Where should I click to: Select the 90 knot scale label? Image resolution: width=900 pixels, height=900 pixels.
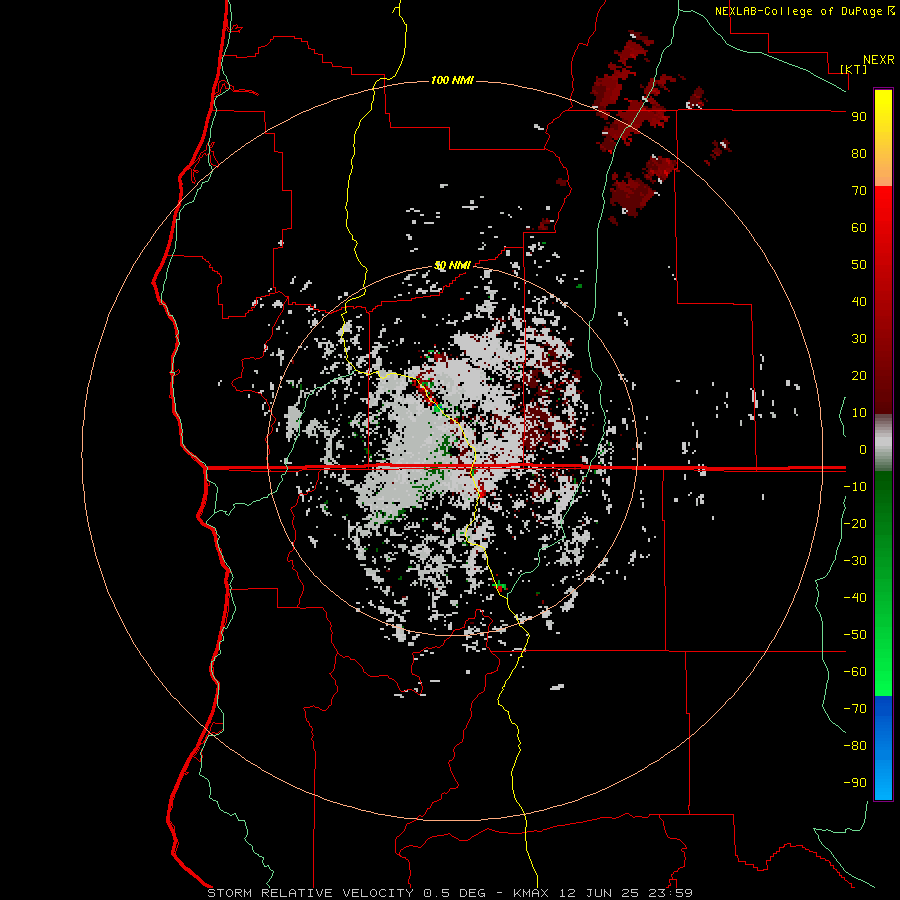[x=859, y=117]
